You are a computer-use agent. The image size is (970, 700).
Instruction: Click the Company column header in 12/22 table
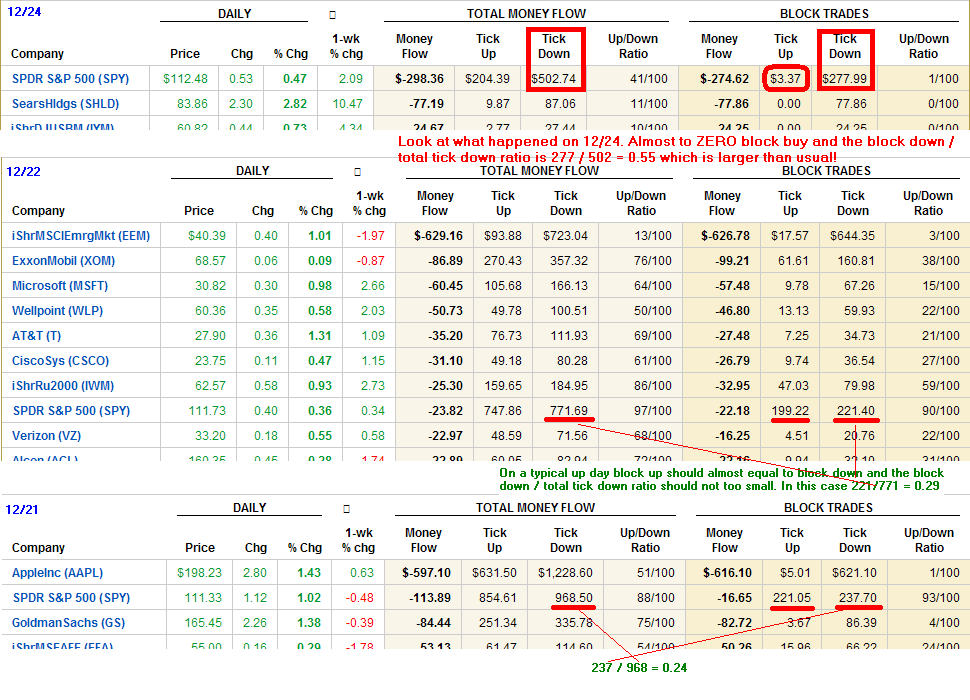(x=38, y=211)
